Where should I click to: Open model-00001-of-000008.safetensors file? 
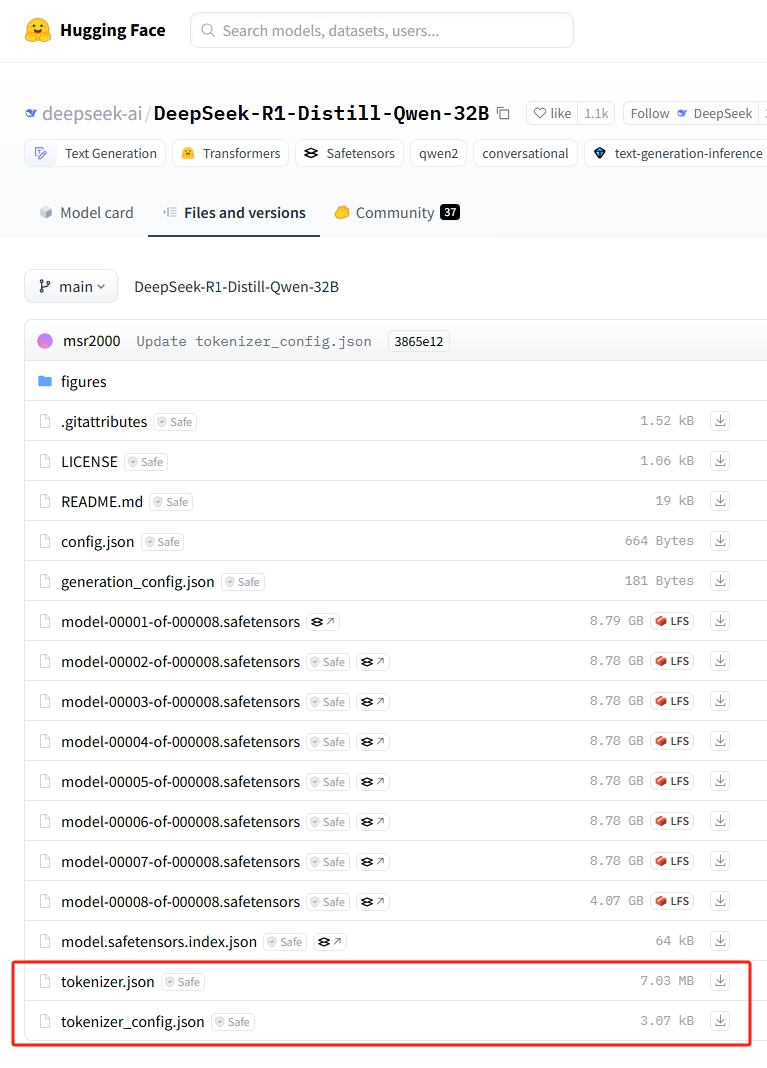click(181, 622)
